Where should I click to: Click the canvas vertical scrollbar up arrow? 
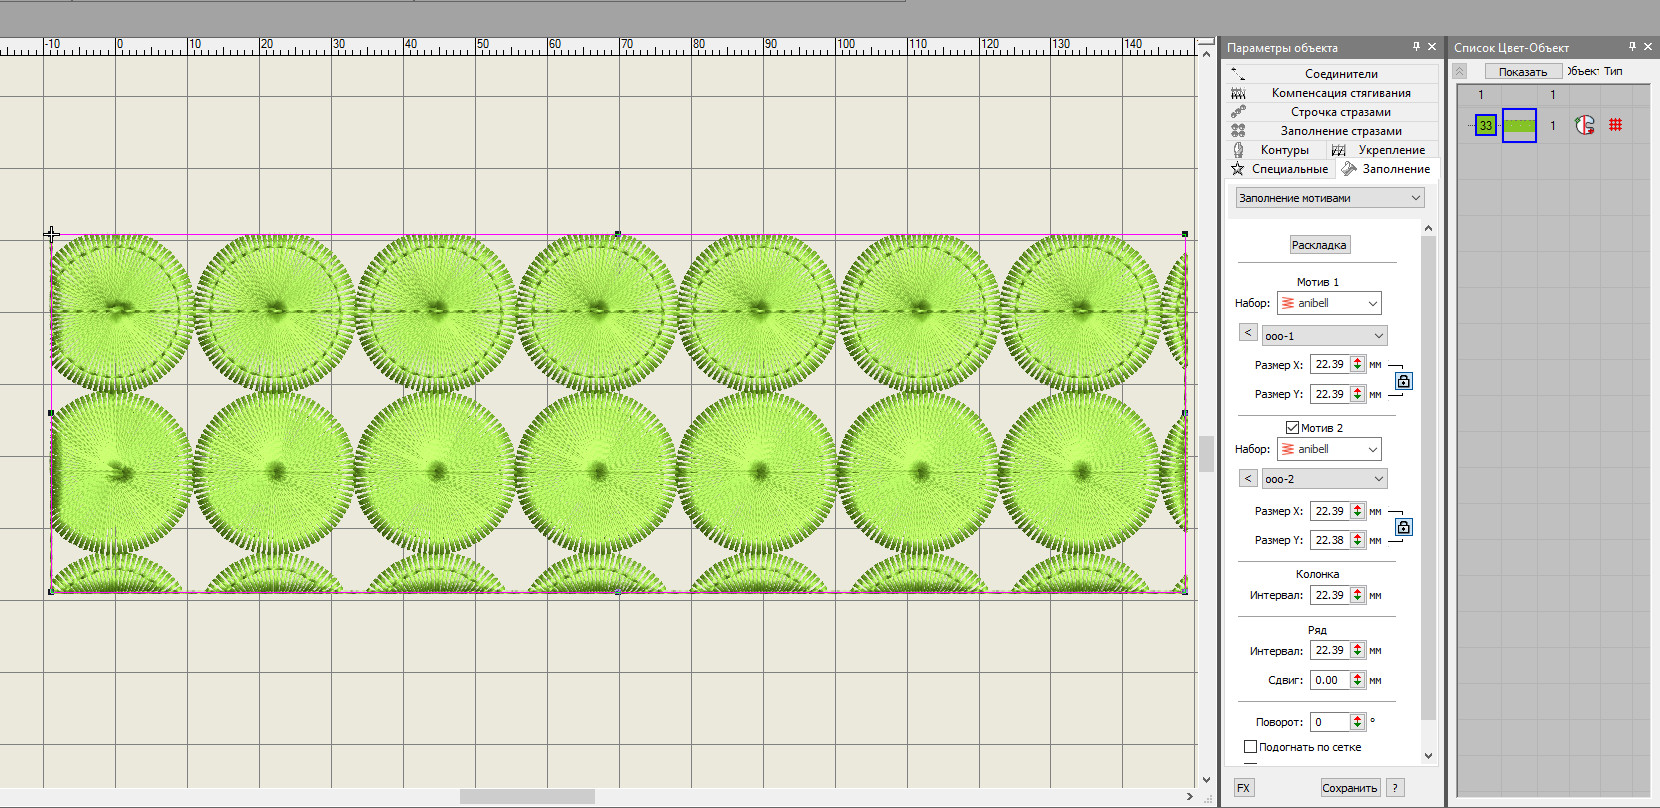[x=1206, y=54]
